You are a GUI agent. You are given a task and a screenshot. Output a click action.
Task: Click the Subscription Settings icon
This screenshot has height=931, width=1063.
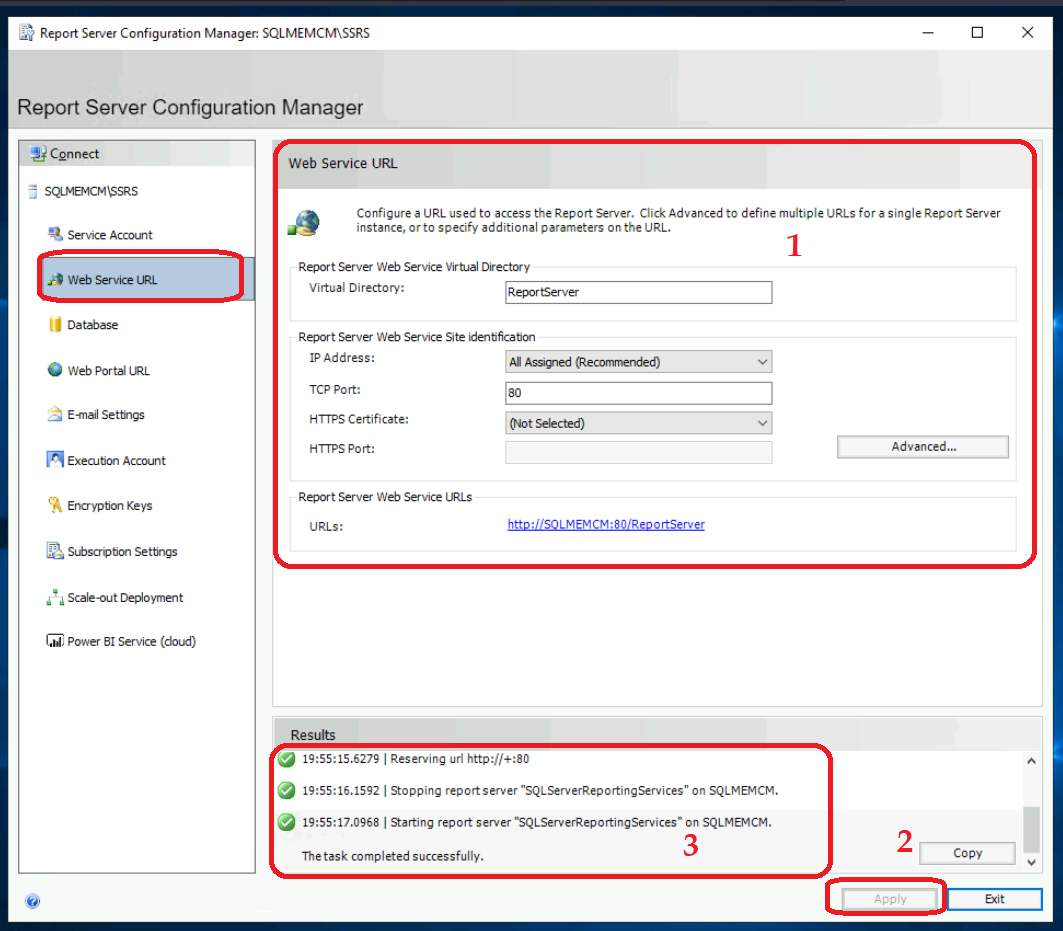click(x=55, y=551)
